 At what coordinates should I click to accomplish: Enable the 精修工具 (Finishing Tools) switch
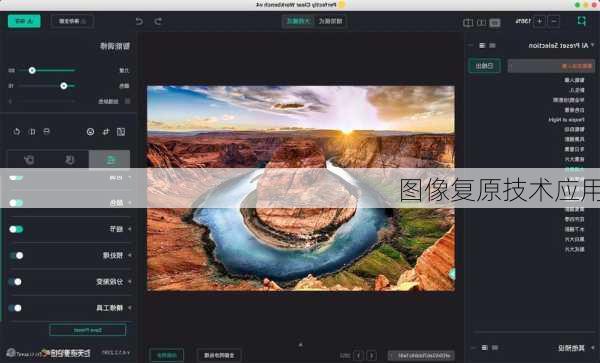(x=15, y=308)
